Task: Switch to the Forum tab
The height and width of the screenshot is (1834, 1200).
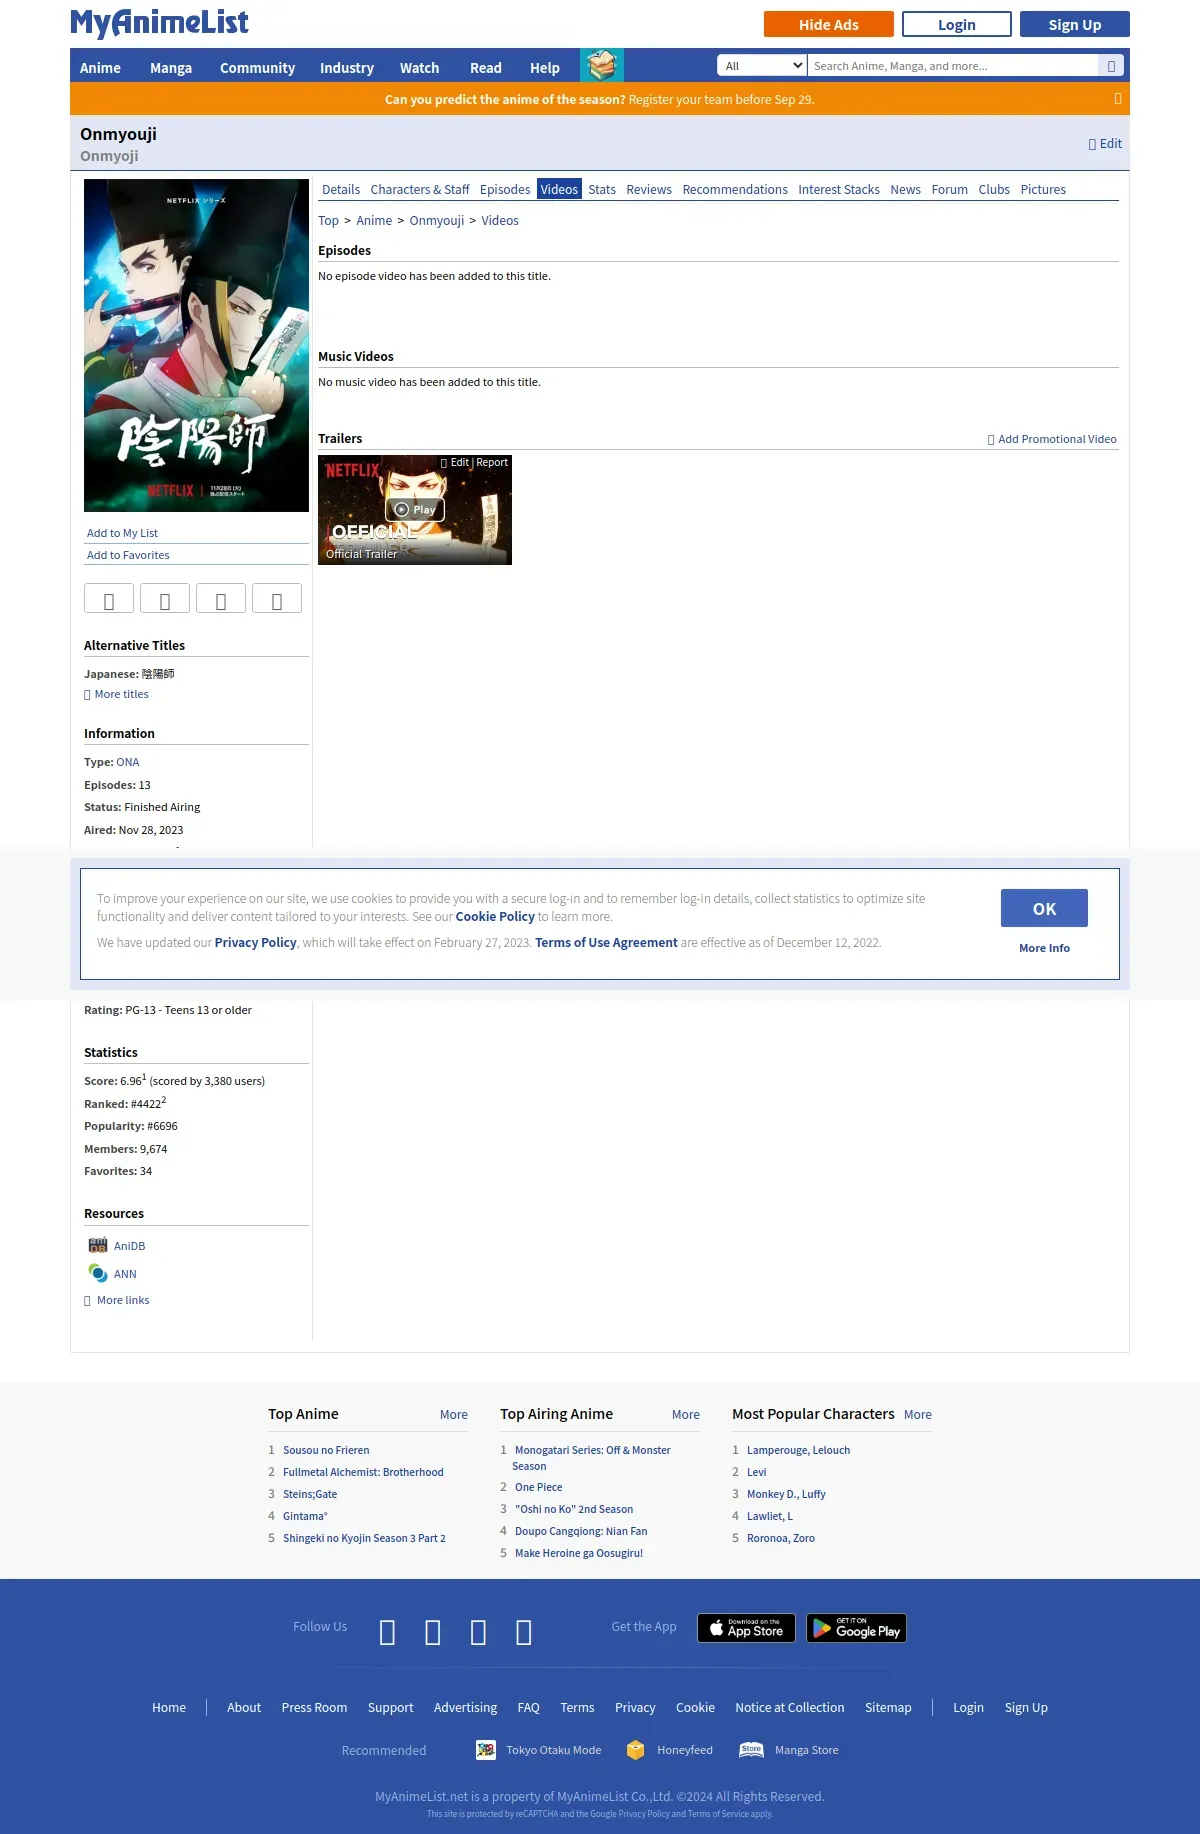Action: click(950, 189)
